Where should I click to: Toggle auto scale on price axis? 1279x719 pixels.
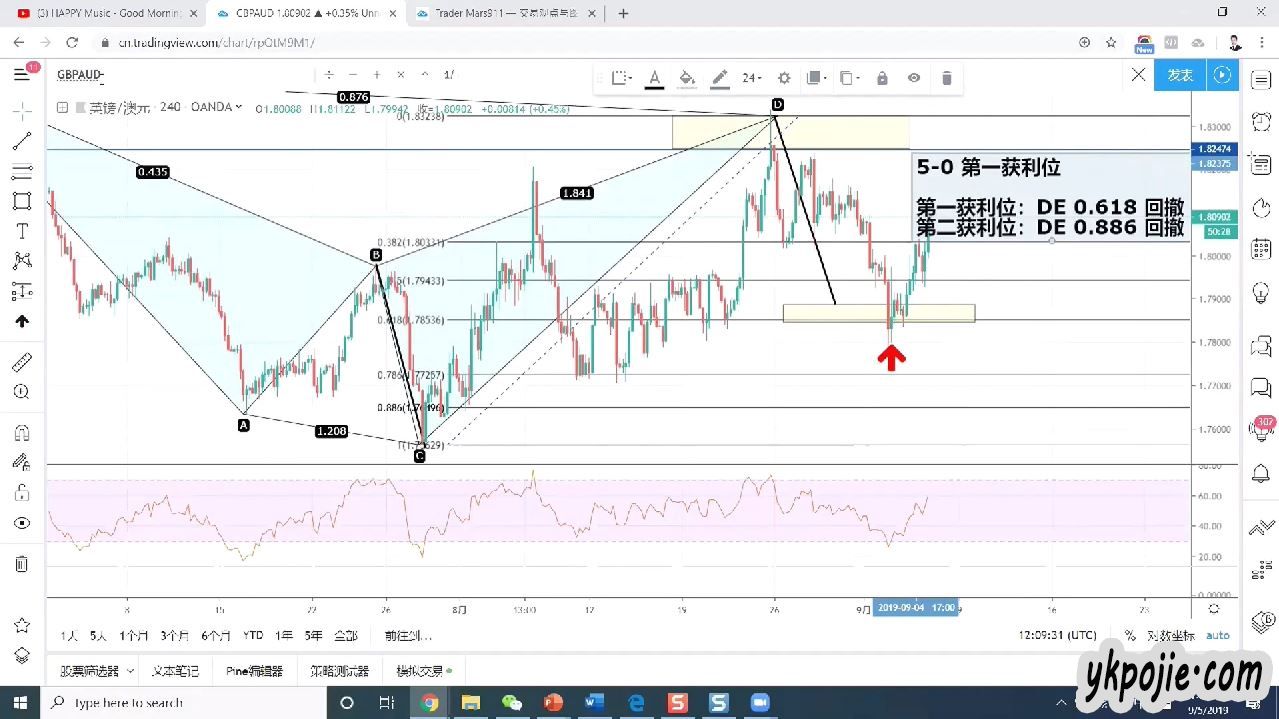(1217, 635)
